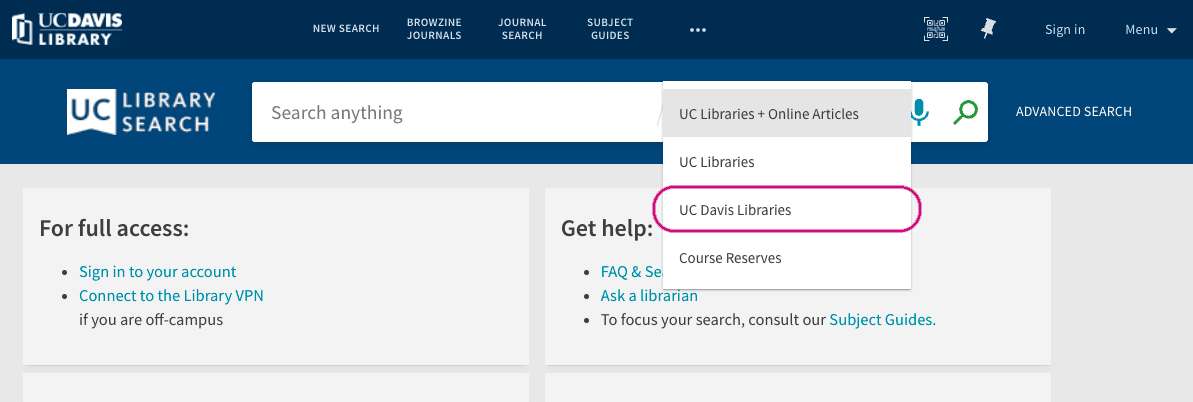Choose UC Davis Libraries search scope
1193x402 pixels.
click(x=735, y=210)
